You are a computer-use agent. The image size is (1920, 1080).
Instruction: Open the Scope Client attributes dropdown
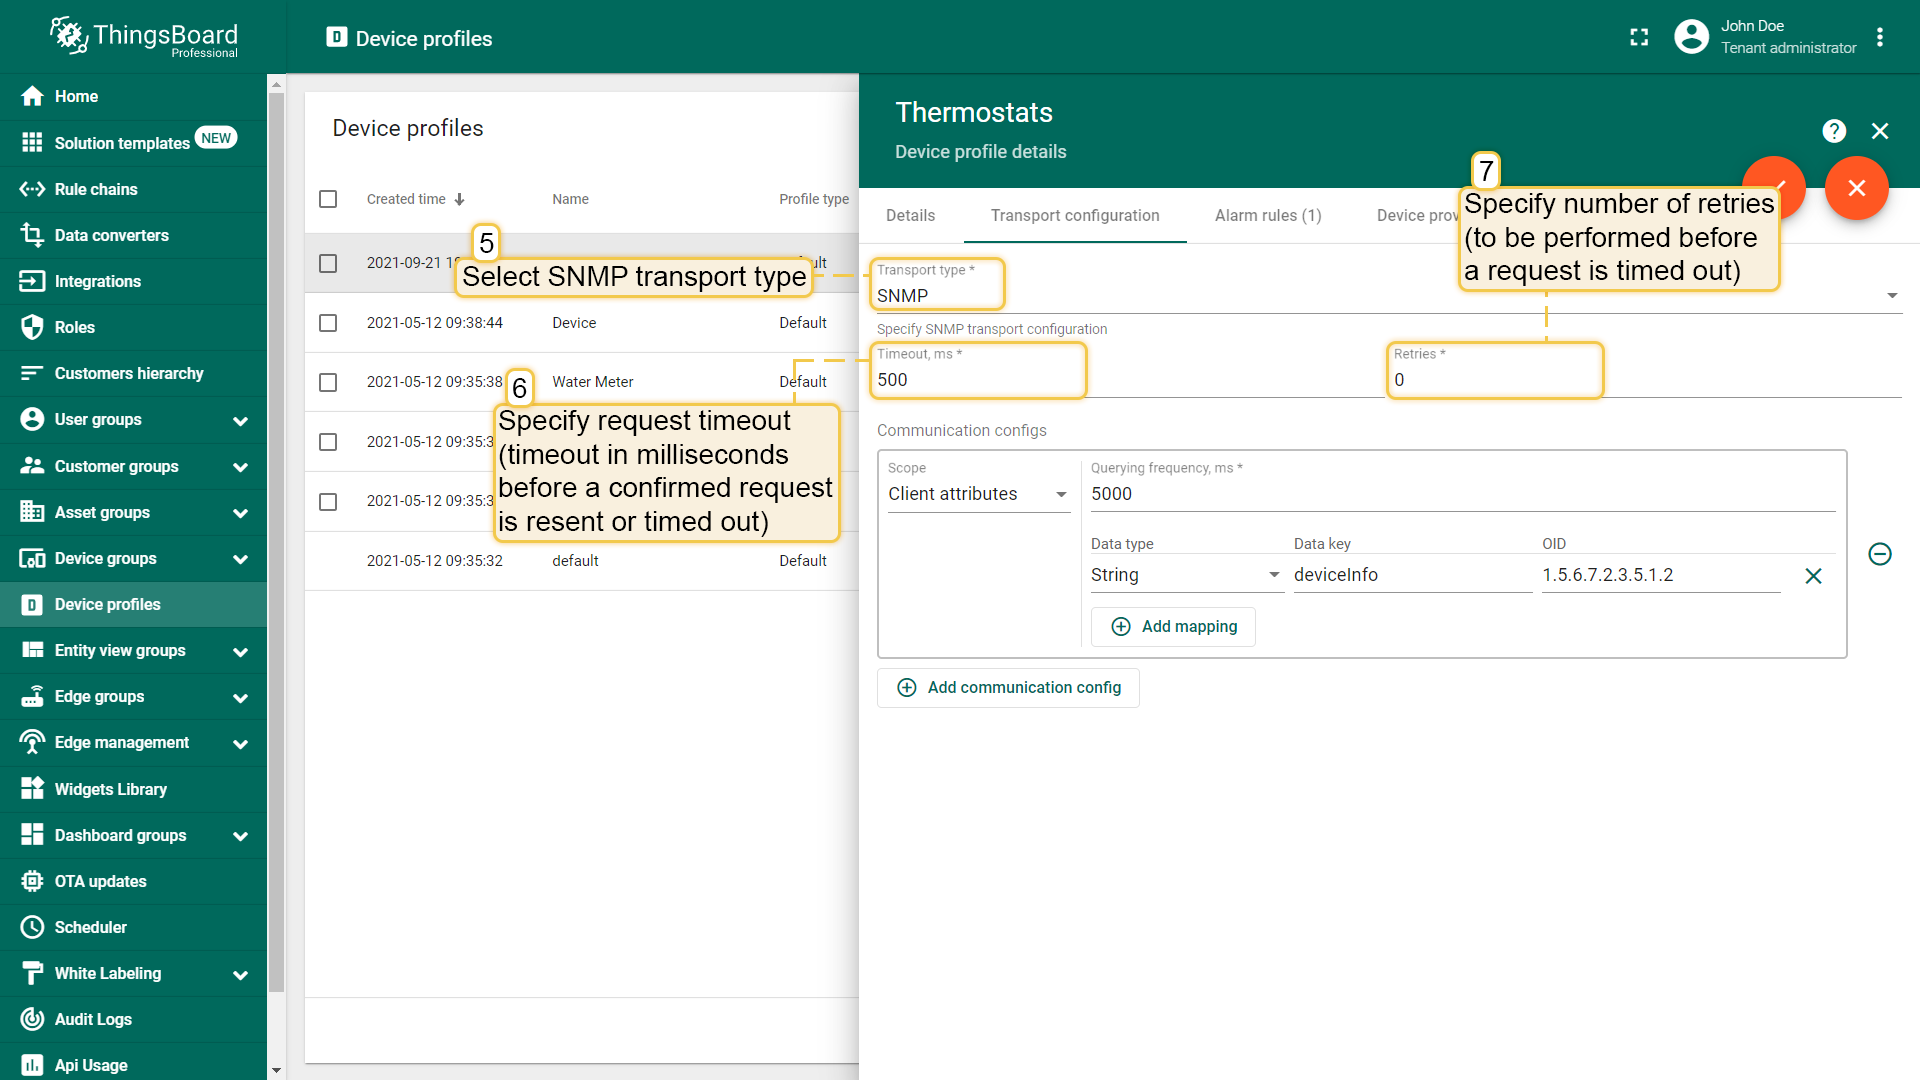[978, 494]
